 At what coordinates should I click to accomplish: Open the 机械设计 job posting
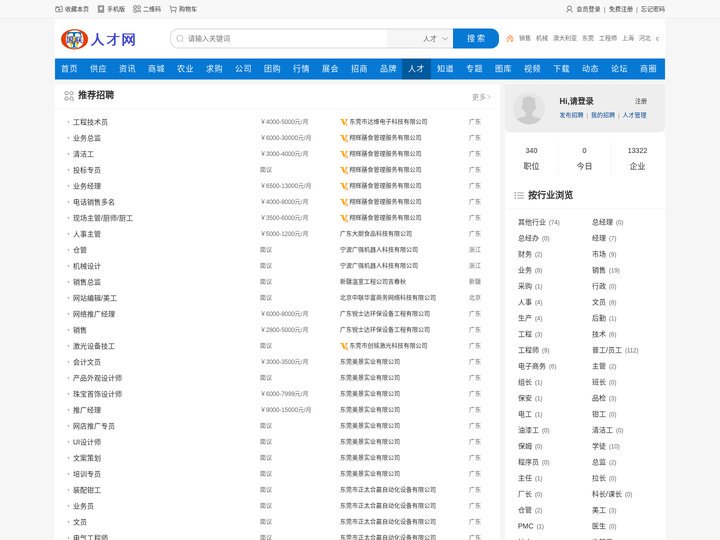87,266
